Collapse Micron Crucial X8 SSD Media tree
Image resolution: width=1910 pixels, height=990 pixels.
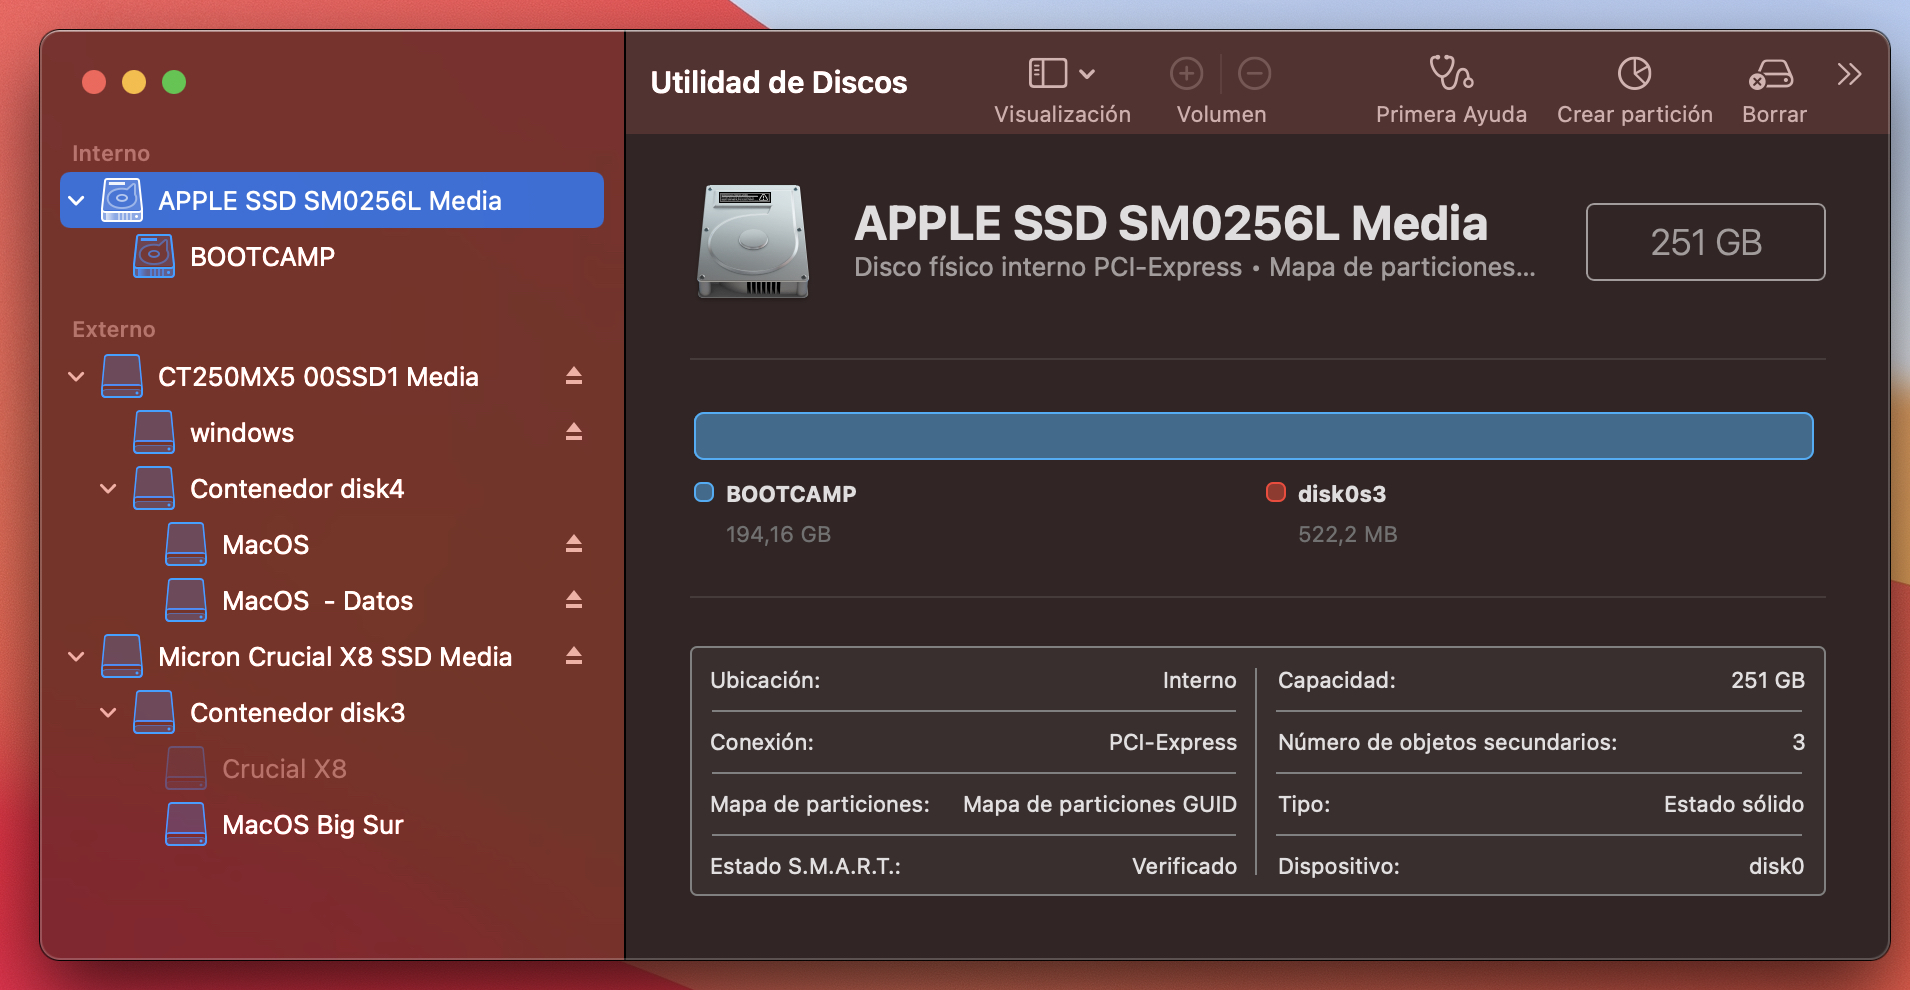click(x=76, y=656)
